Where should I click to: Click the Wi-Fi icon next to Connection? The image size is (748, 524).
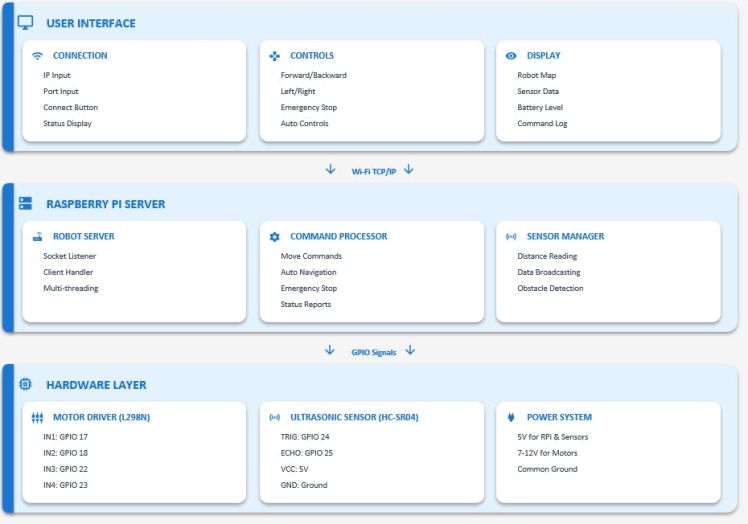click(37, 56)
